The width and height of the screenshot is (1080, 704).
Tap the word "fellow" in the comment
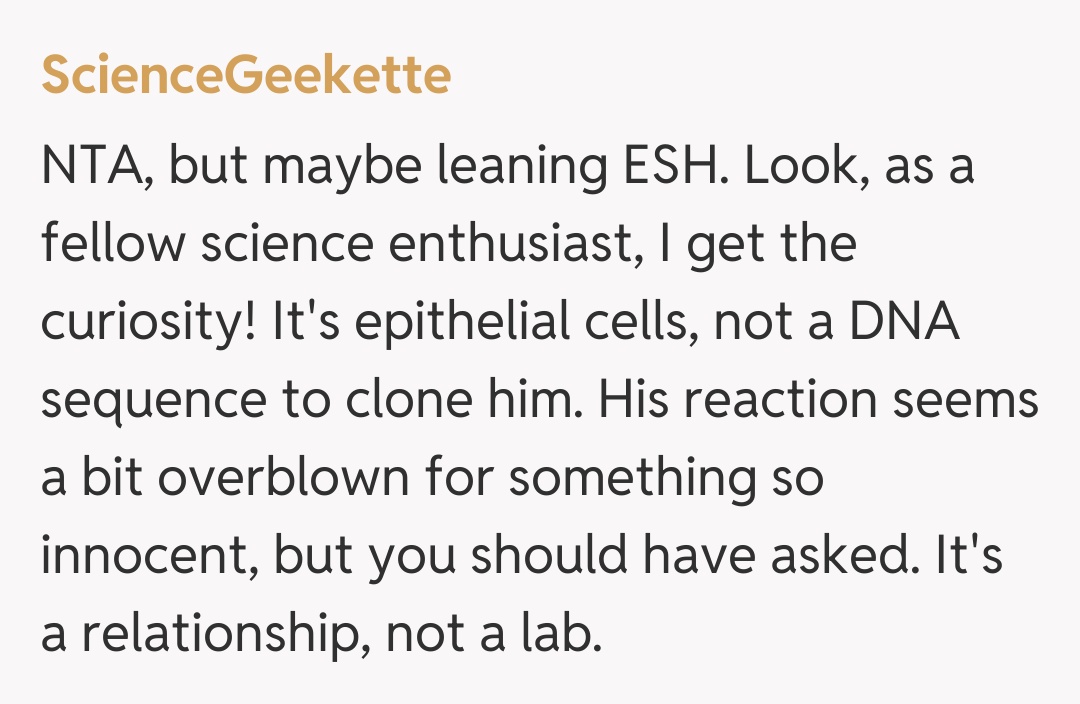[x=109, y=245]
